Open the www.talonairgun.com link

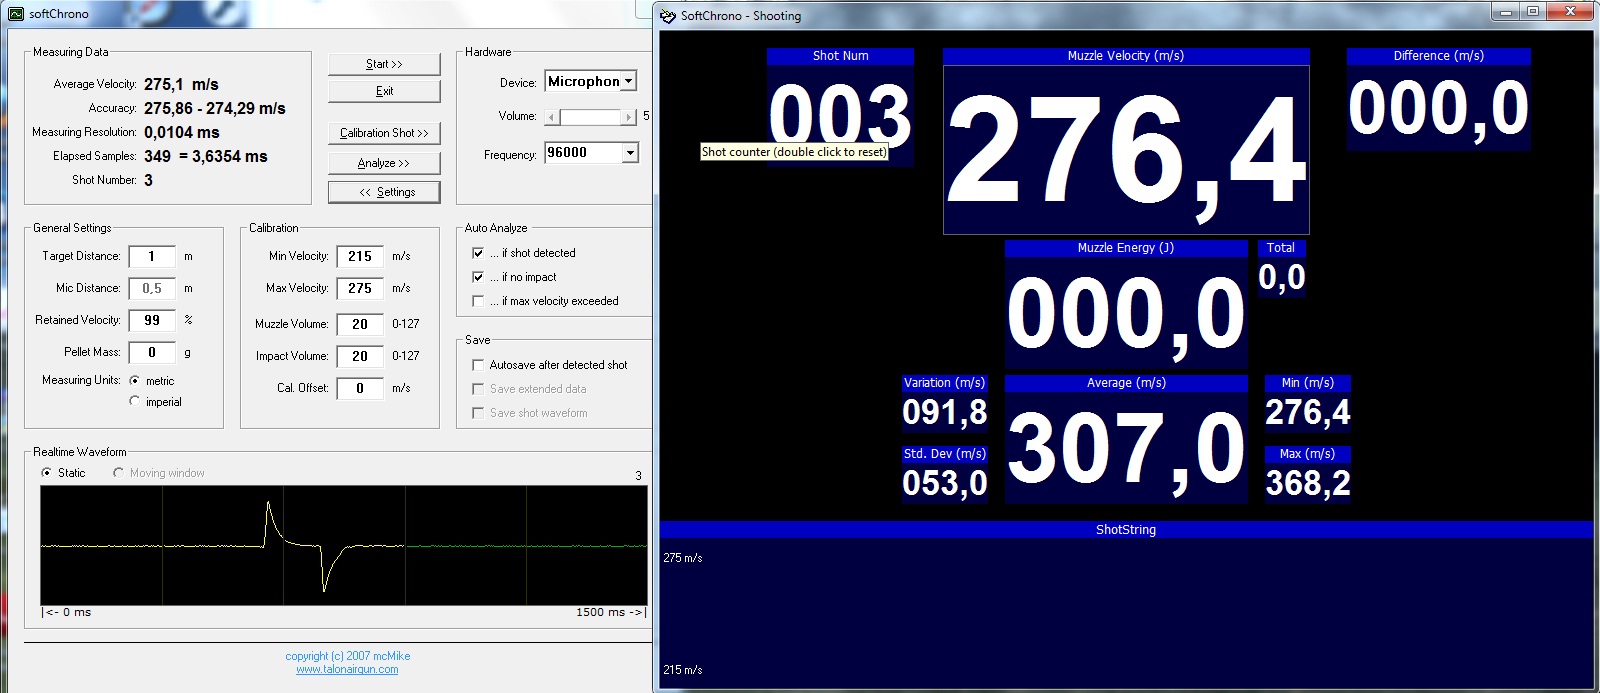pos(347,670)
